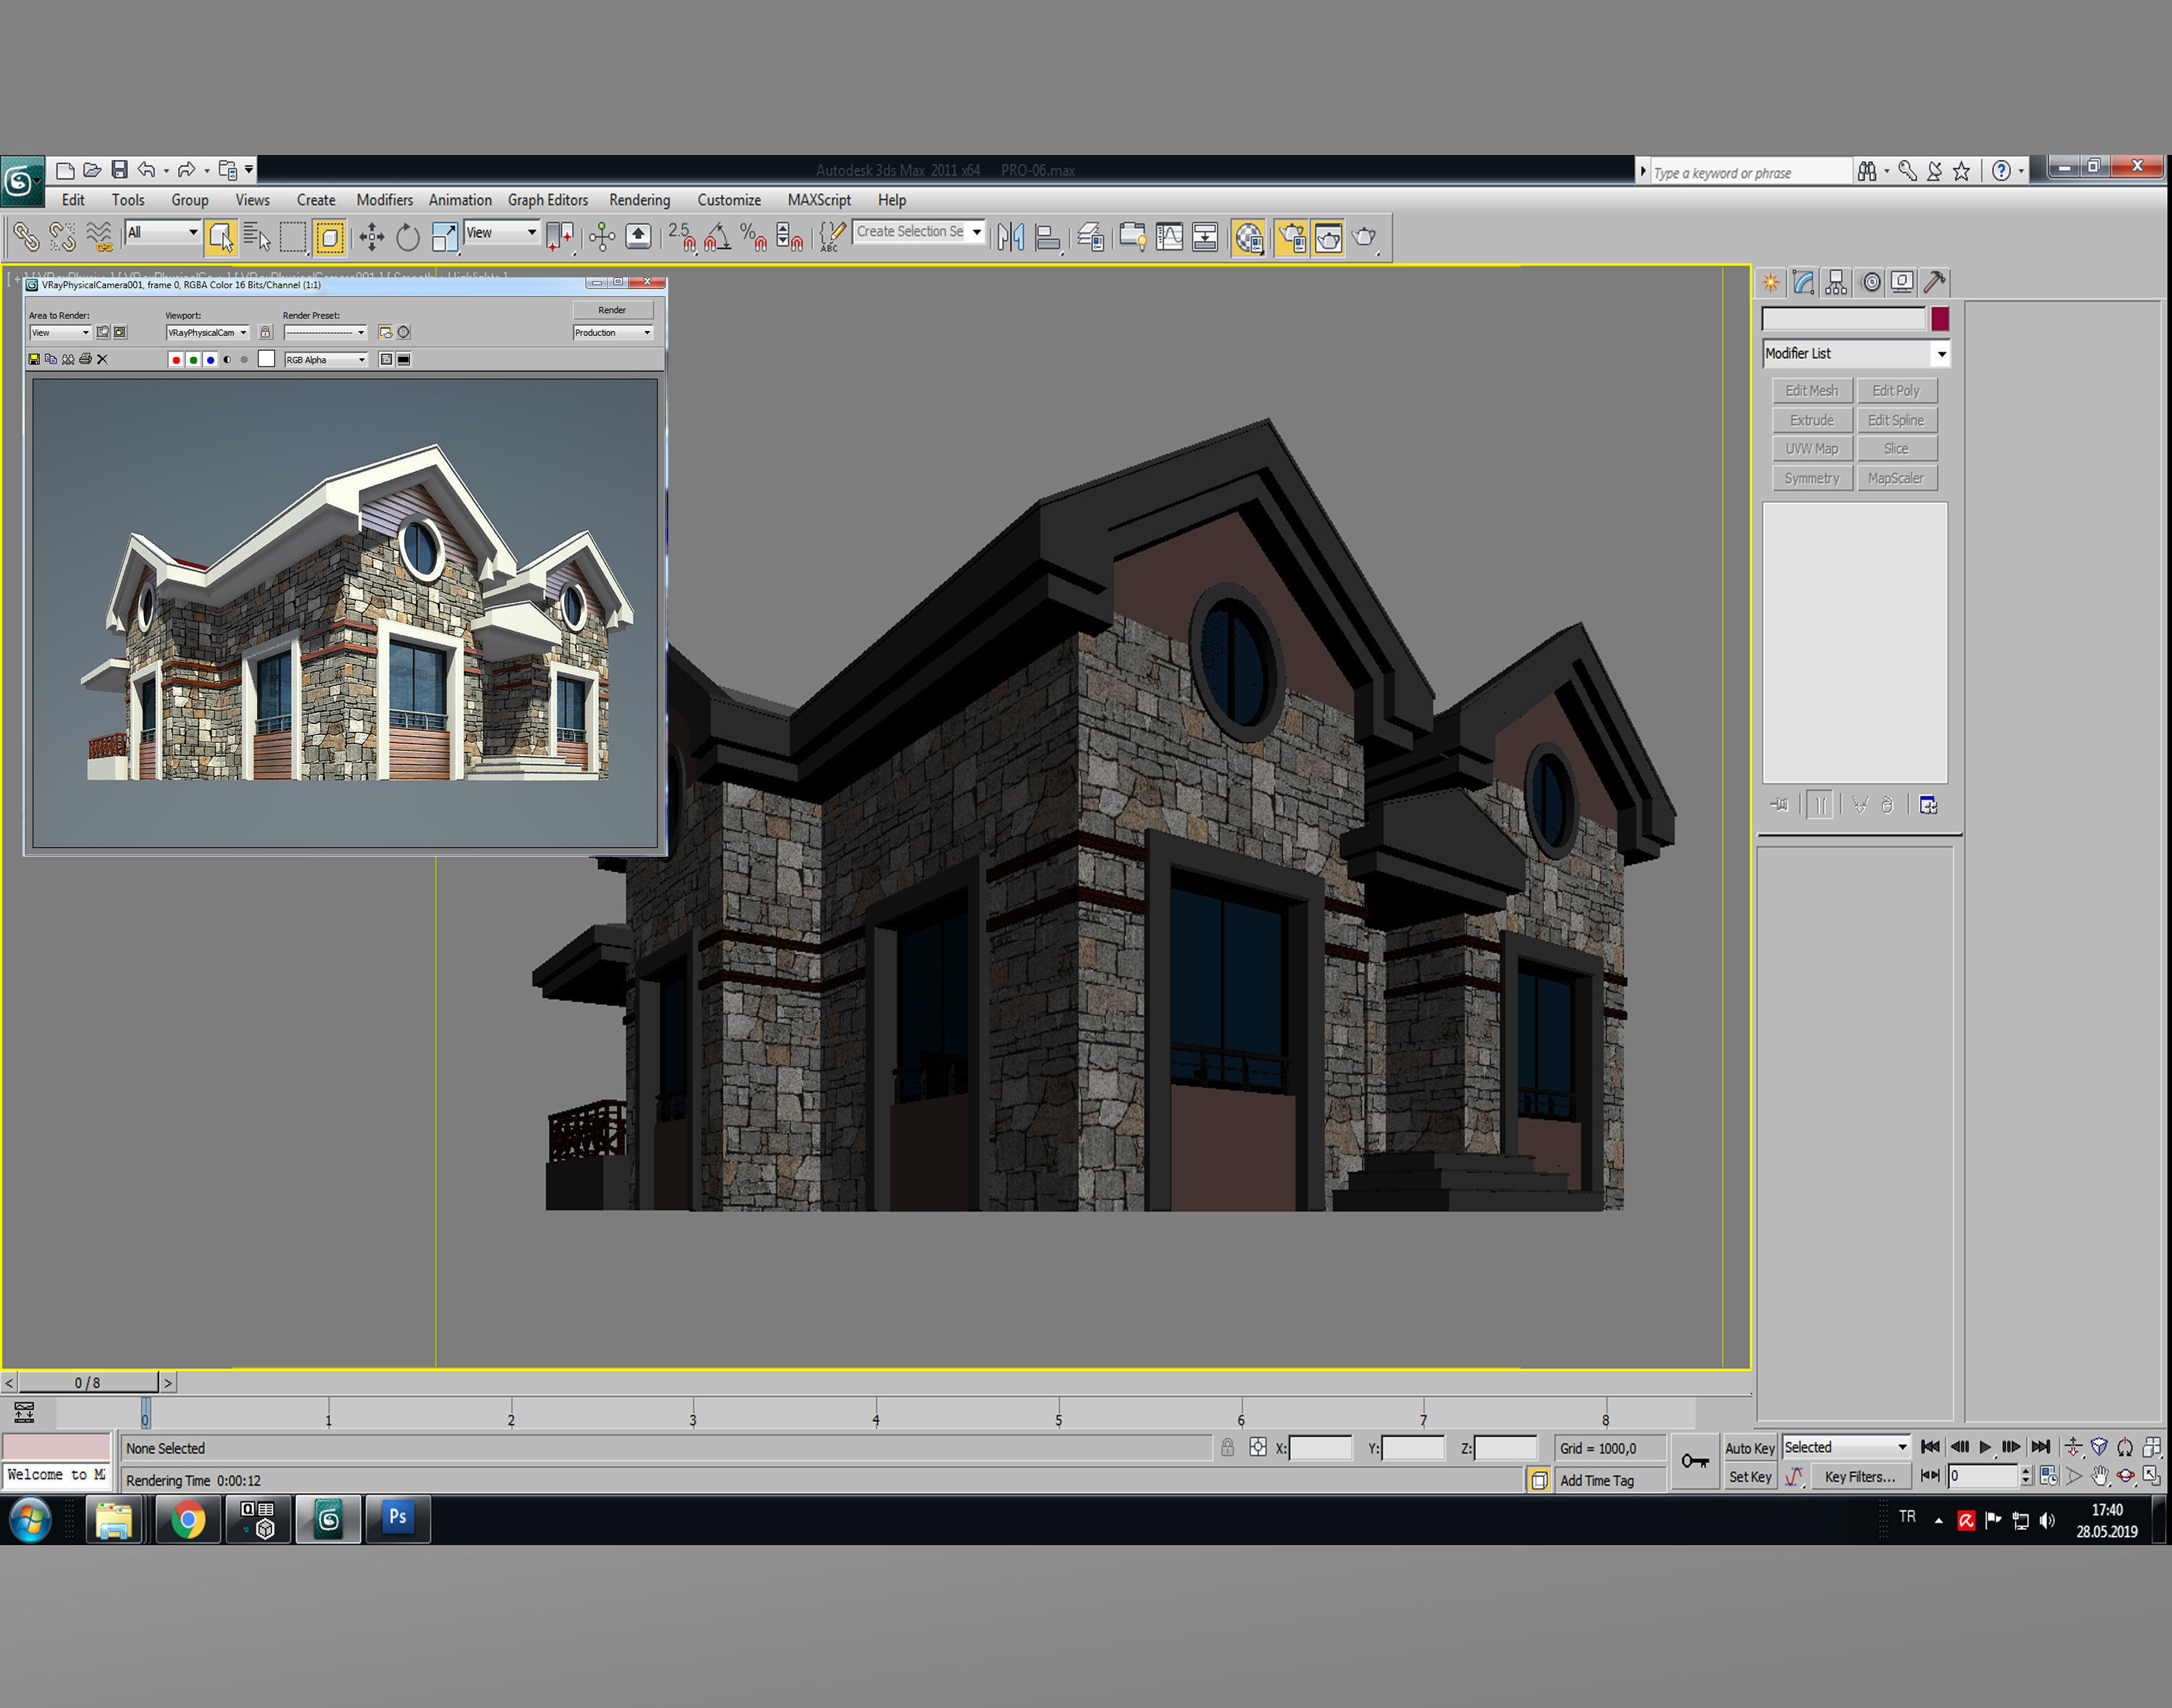2172x1708 pixels.
Task: Toggle red channel in render window
Action: coord(176,359)
